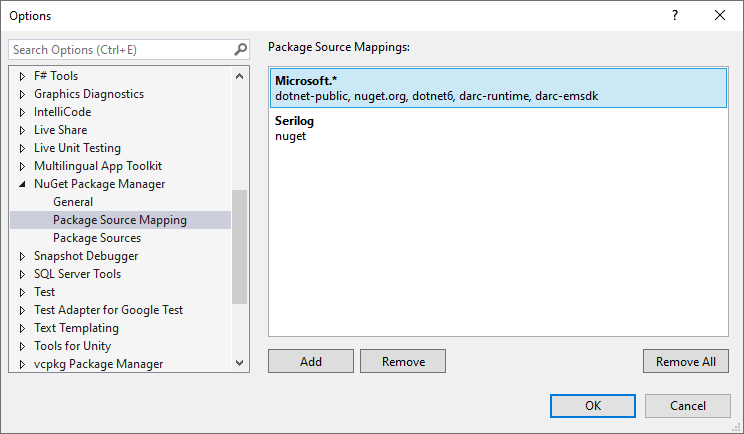
Task: Click the "nuget" source under Serilog
Action: [290, 137]
